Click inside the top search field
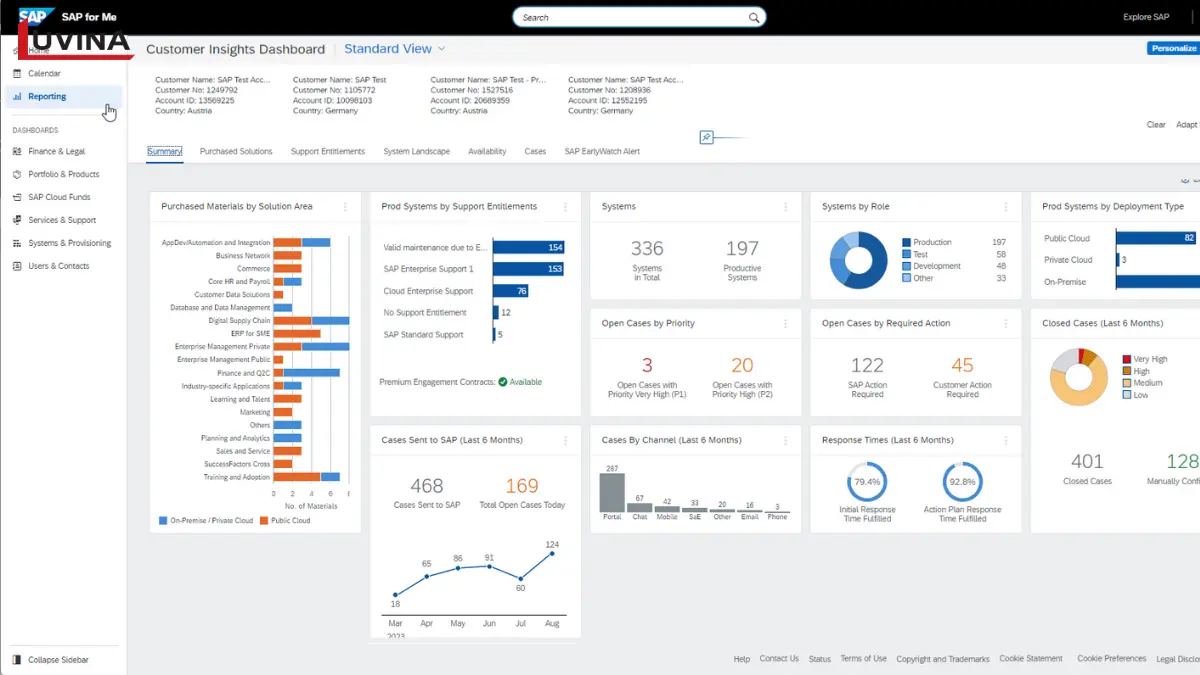This screenshot has height=675, width=1200. (639, 16)
